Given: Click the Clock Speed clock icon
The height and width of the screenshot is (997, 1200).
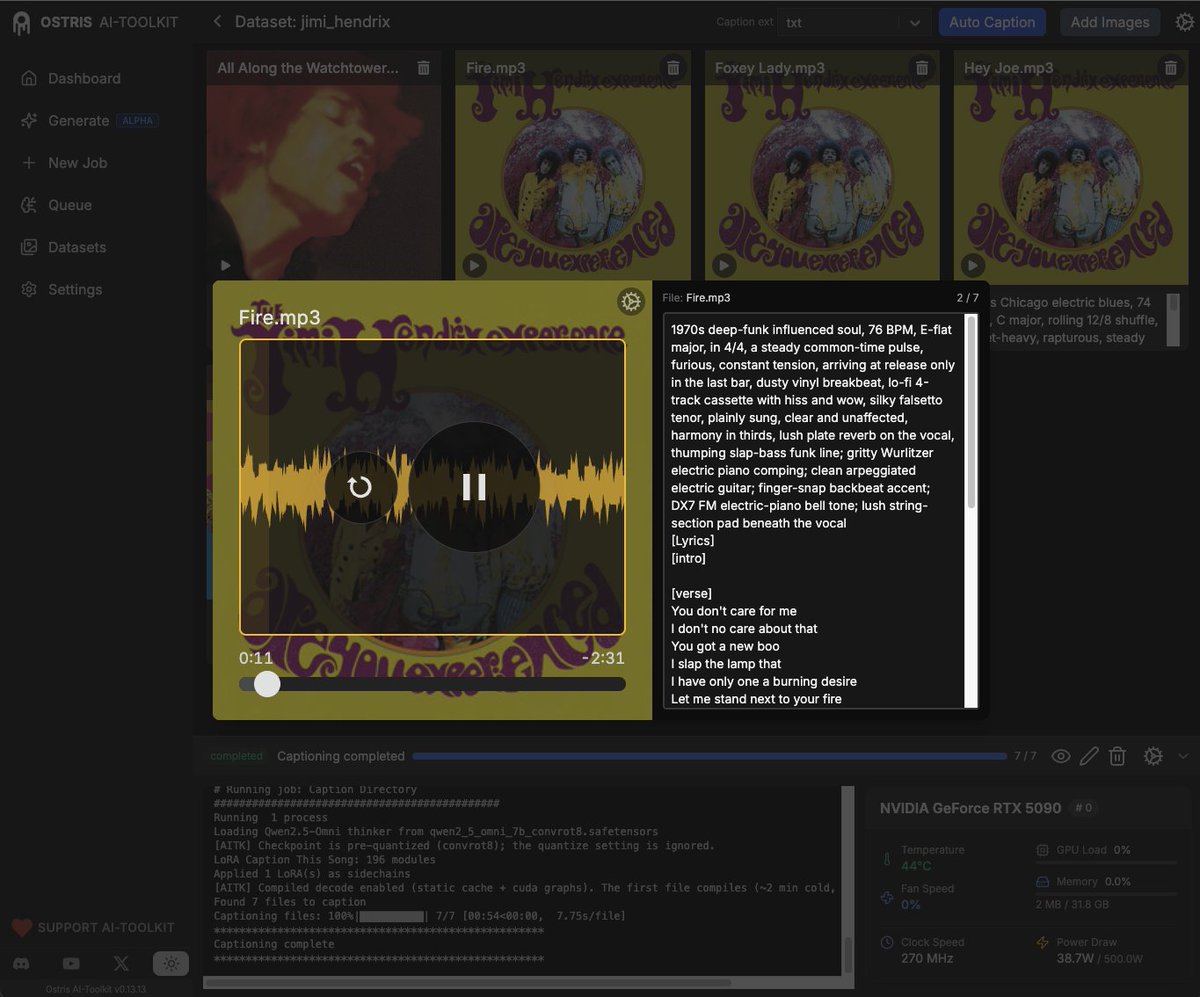Looking at the screenshot, I should 887,943.
